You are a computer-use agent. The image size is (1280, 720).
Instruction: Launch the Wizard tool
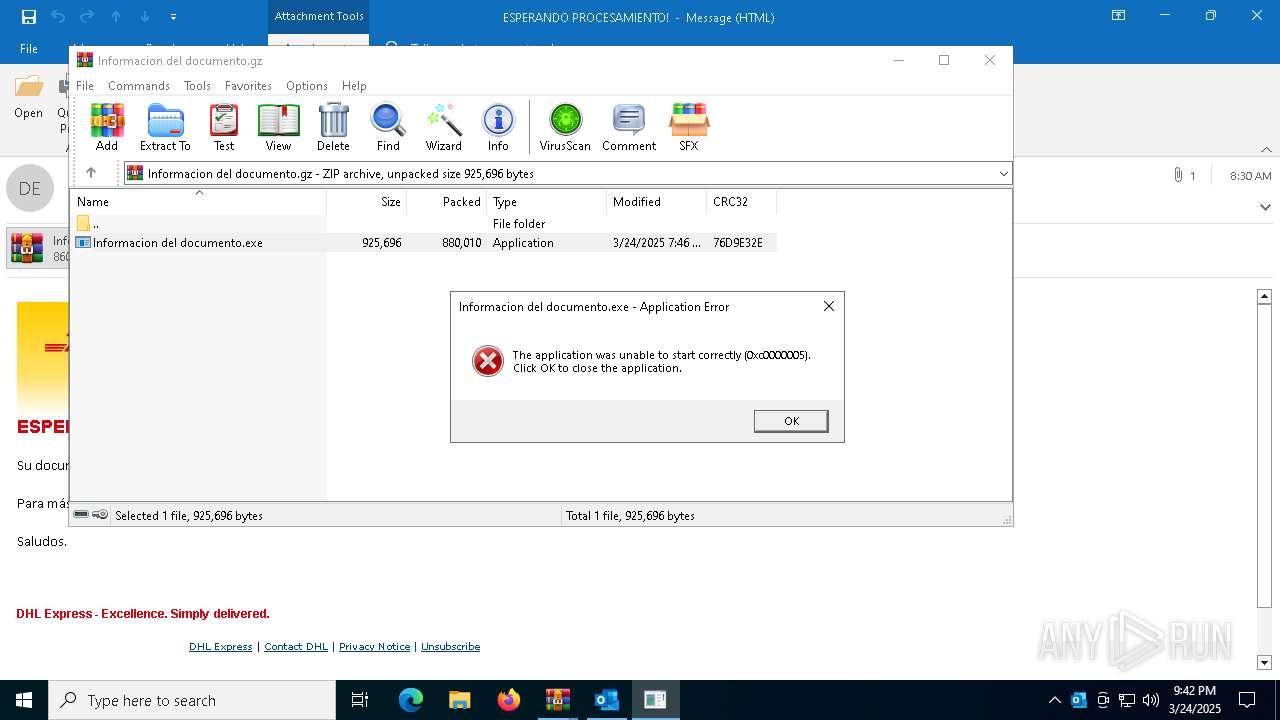[443, 127]
